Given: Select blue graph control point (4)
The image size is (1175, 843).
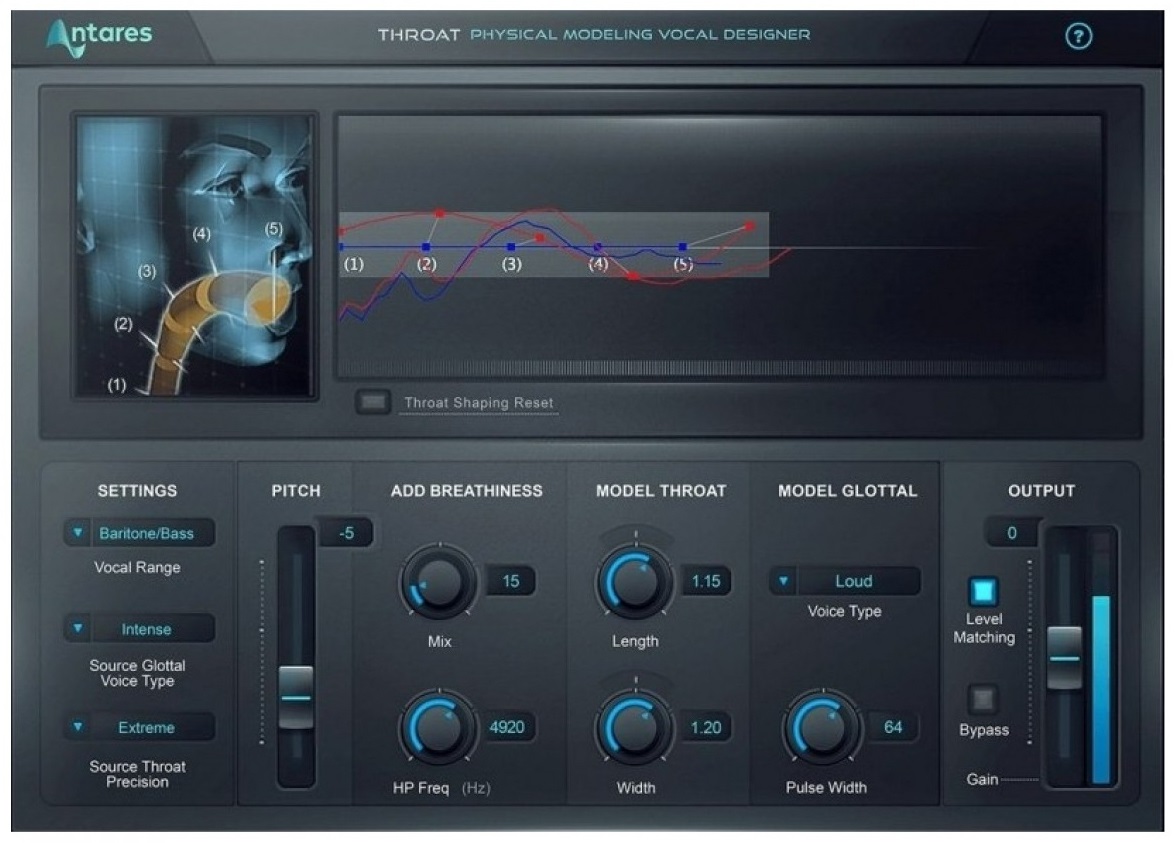Looking at the screenshot, I should tap(597, 247).
